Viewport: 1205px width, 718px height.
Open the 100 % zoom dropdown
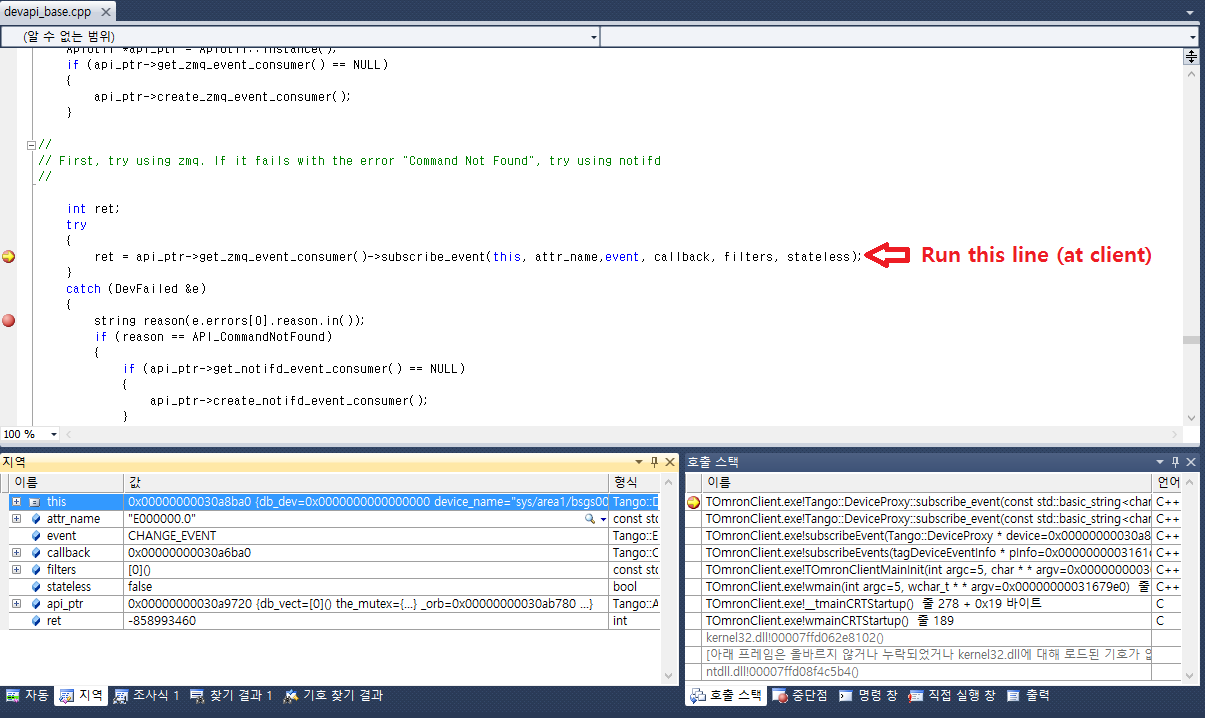pos(53,435)
